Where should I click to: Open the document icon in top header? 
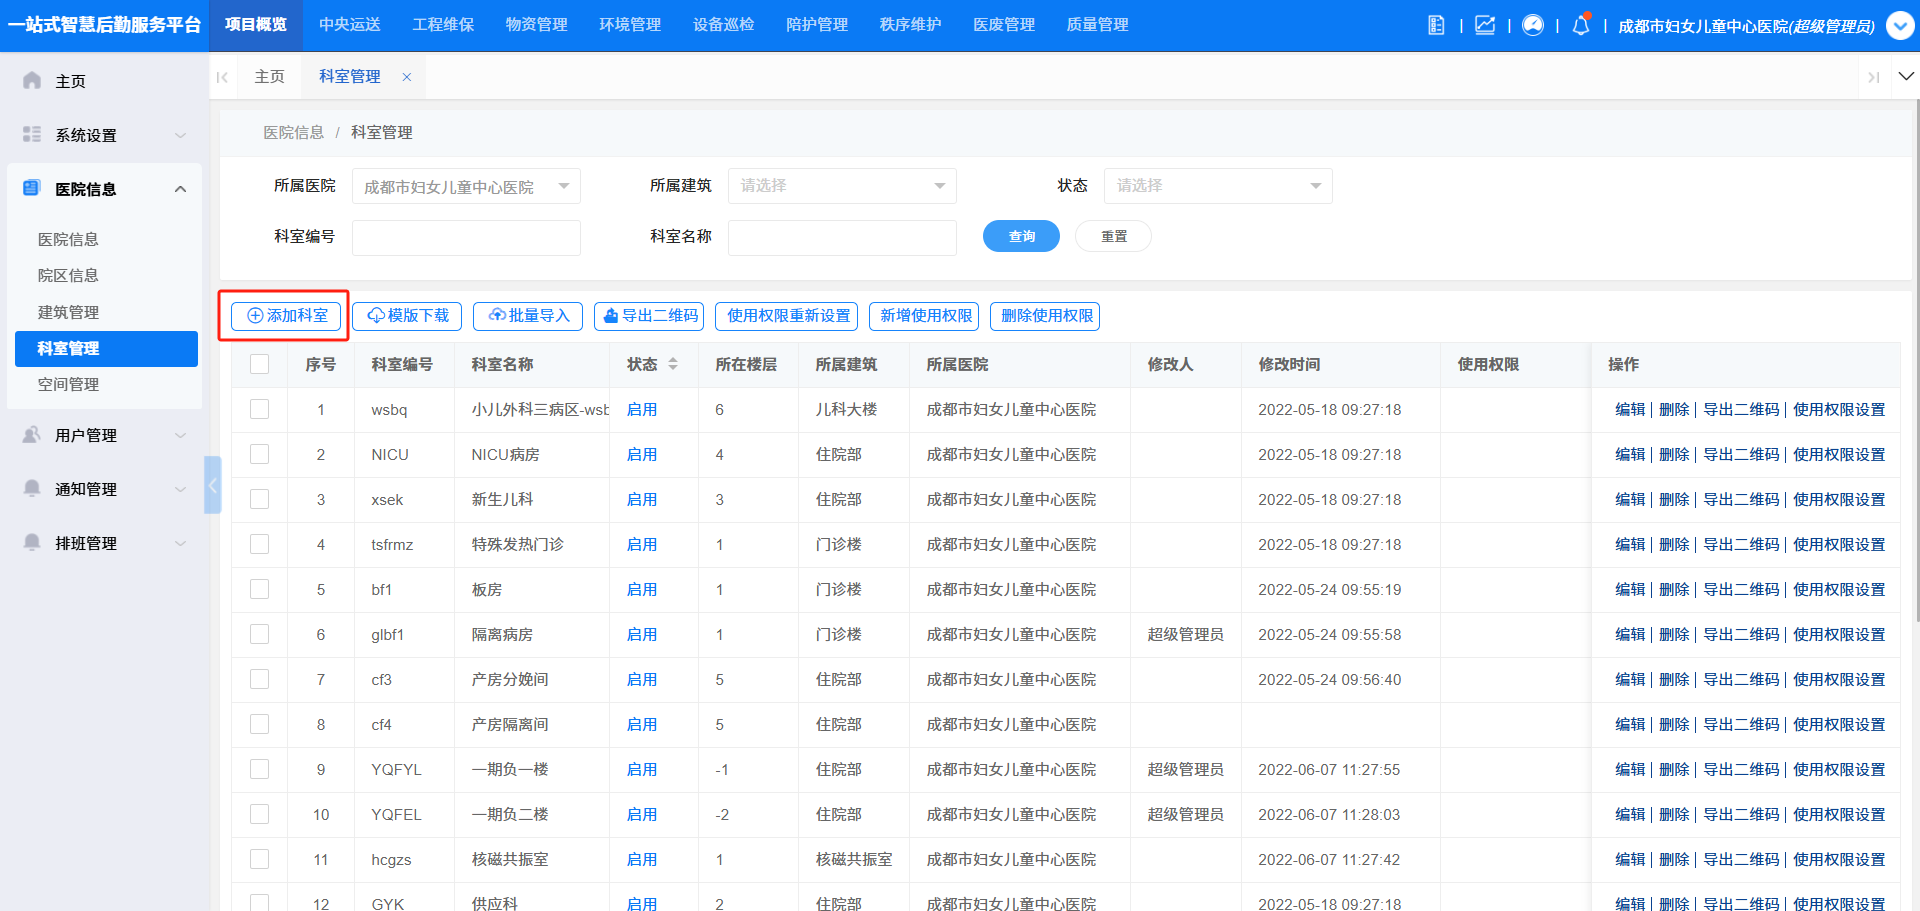[1436, 25]
